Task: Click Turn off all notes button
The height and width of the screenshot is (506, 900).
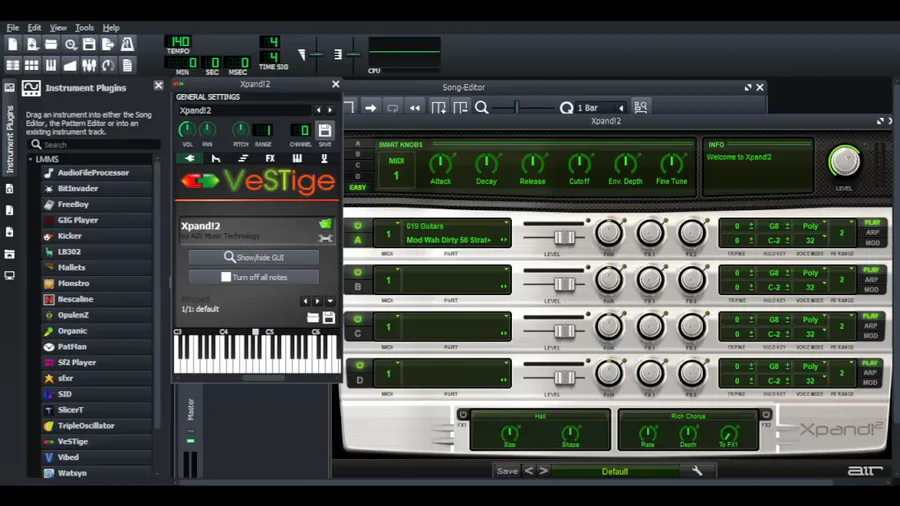Action: point(254,277)
